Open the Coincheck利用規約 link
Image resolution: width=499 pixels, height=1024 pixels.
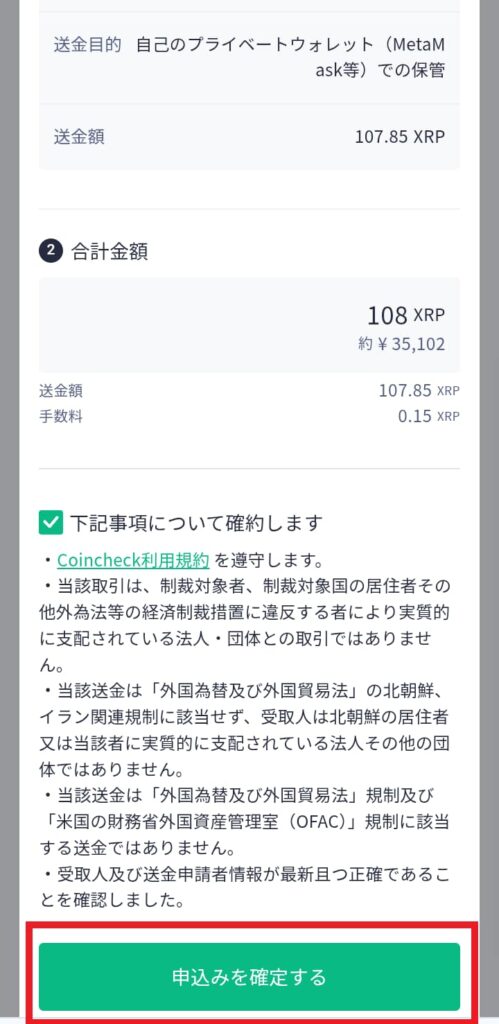click(x=133, y=560)
